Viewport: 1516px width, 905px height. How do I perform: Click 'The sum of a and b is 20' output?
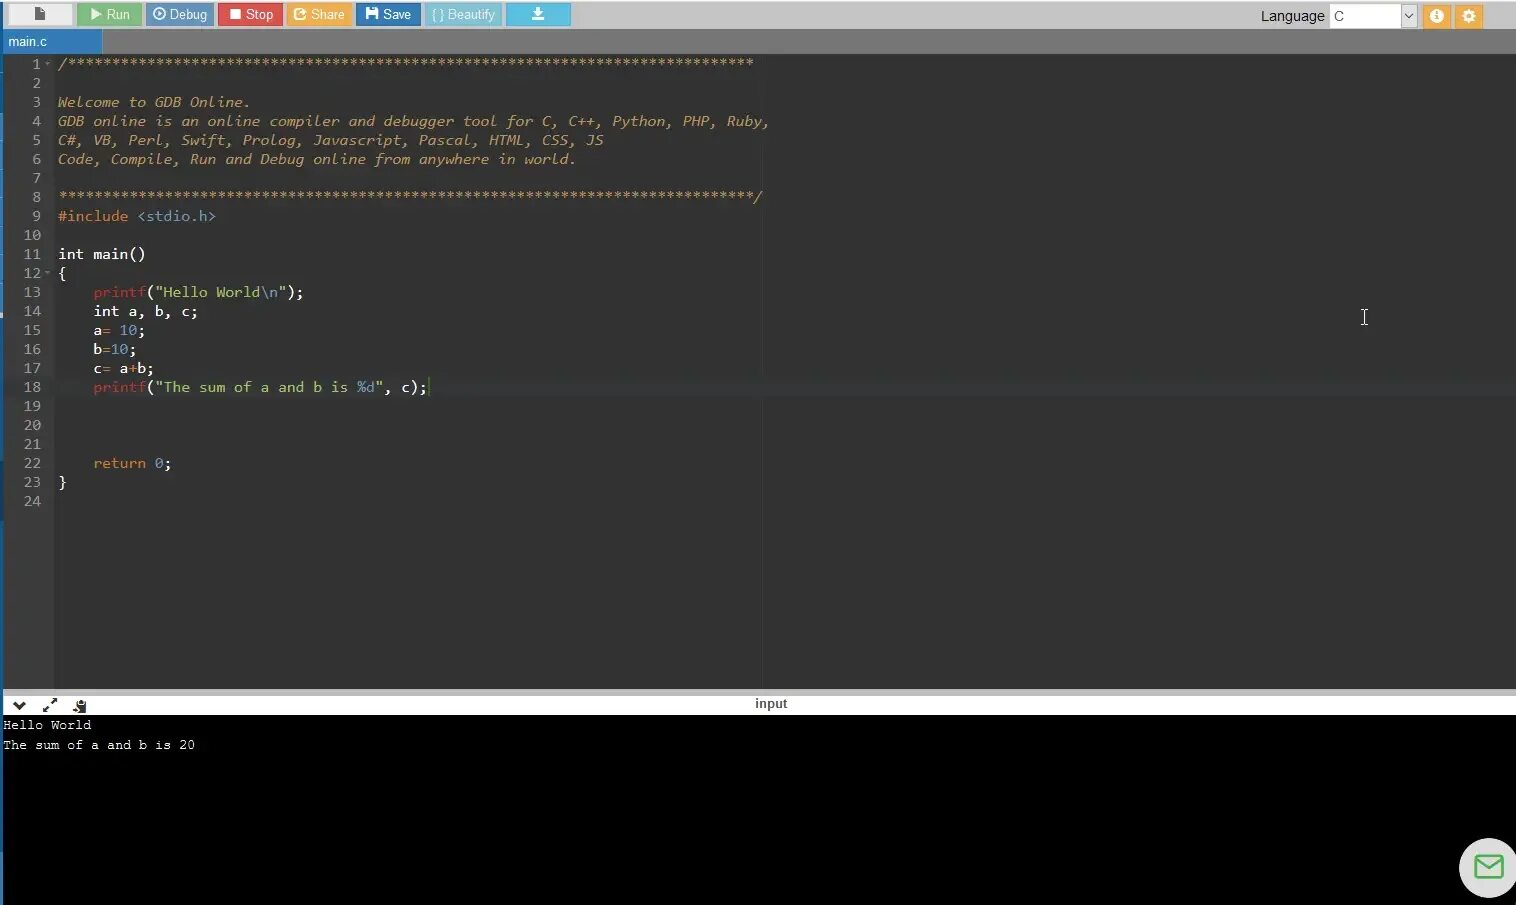(x=99, y=745)
